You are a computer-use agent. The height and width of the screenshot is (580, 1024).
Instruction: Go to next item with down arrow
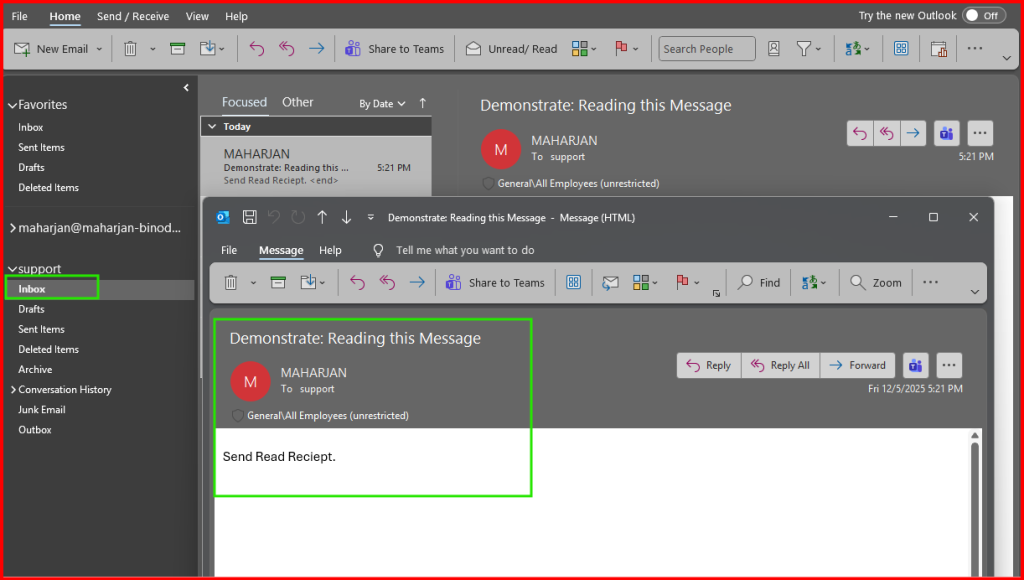(x=346, y=217)
